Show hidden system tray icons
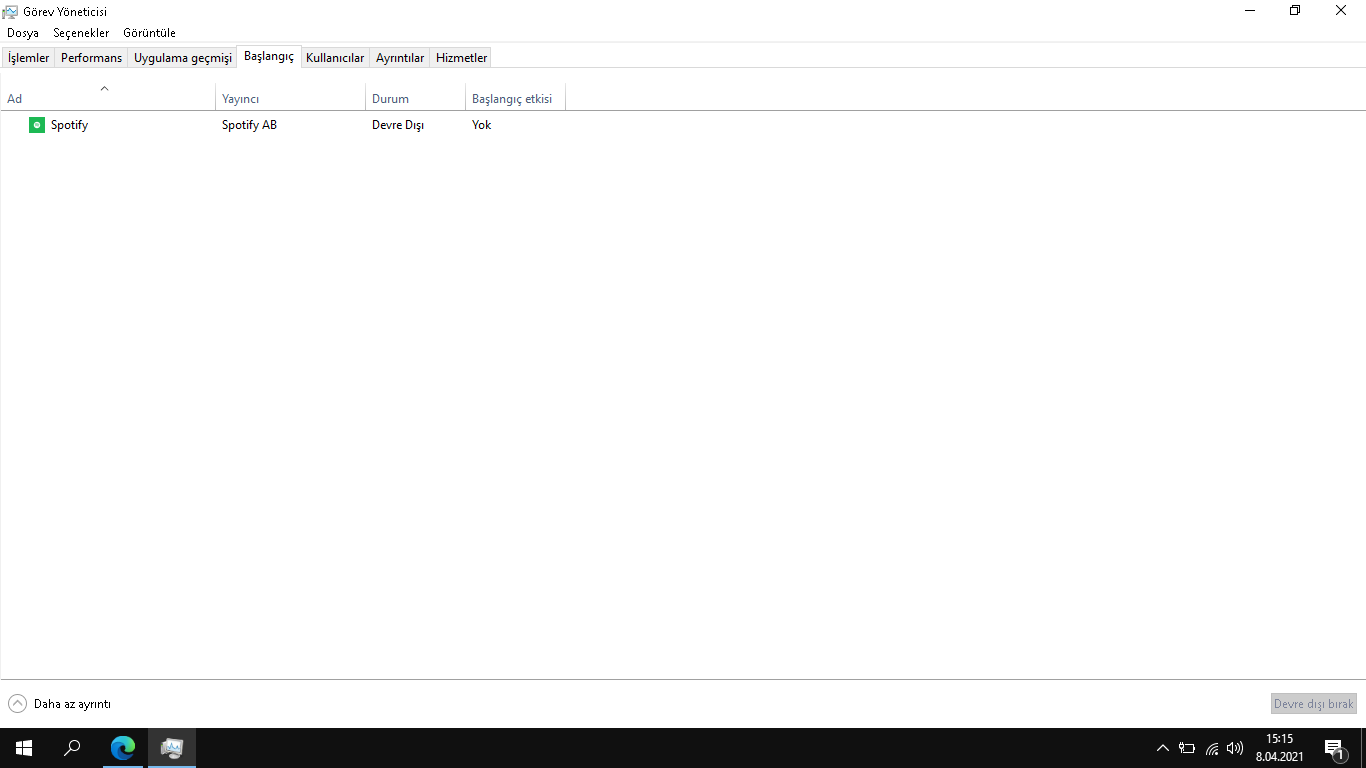Viewport: 1366px width, 768px height. click(1162, 748)
